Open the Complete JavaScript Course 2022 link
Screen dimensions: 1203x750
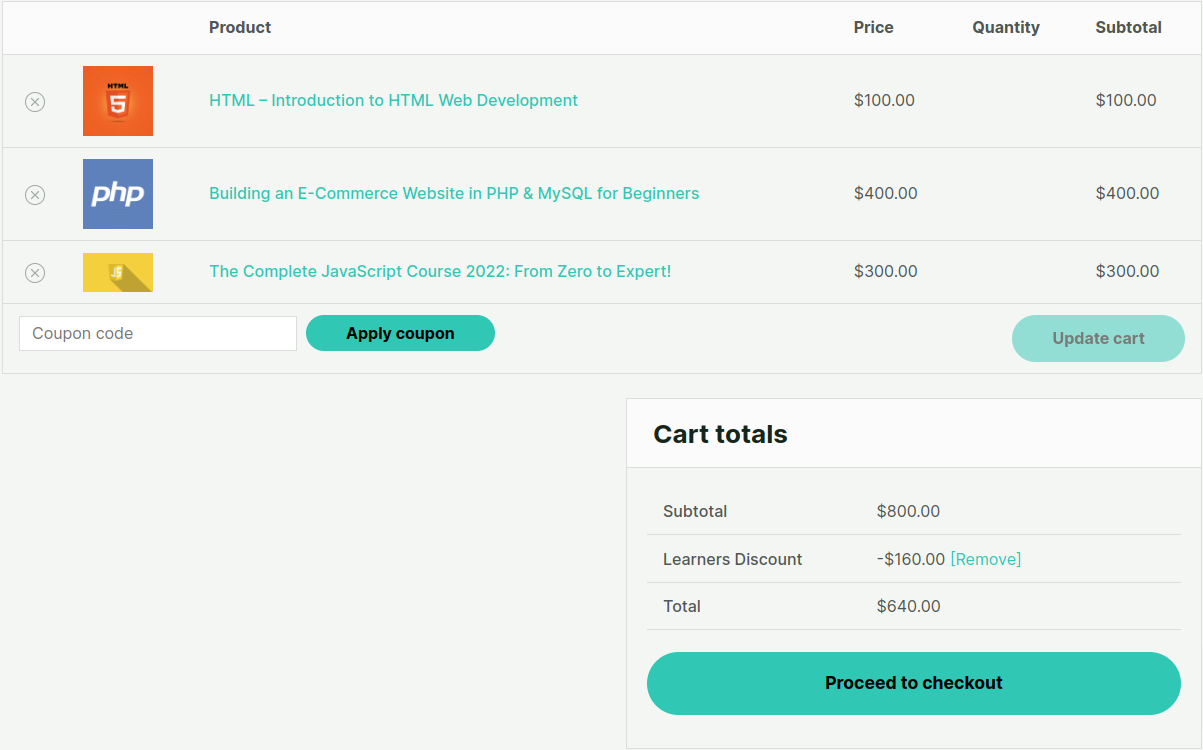click(440, 271)
